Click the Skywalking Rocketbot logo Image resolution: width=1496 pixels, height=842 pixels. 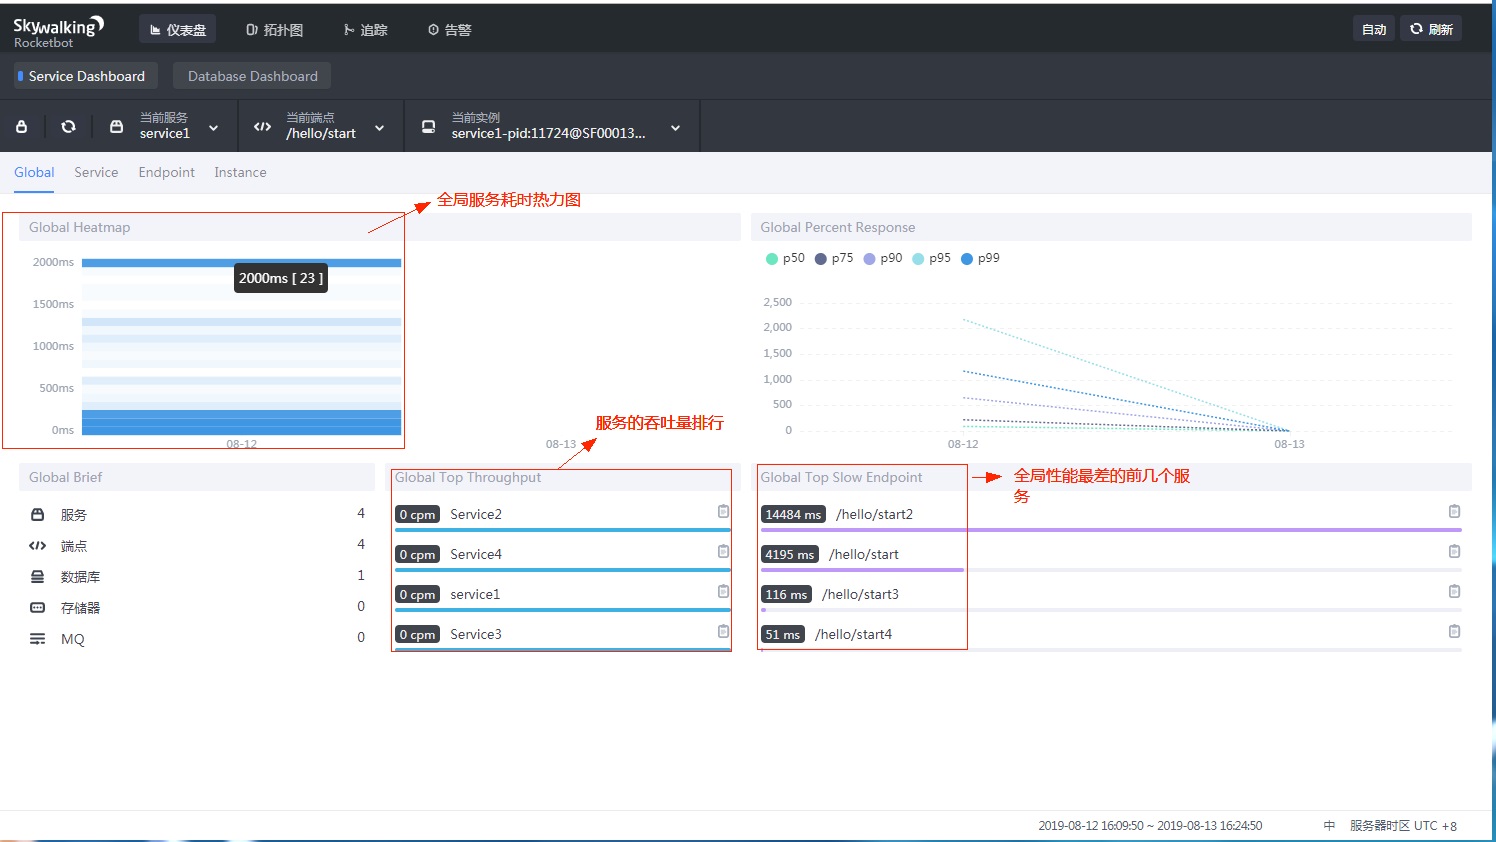point(58,31)
